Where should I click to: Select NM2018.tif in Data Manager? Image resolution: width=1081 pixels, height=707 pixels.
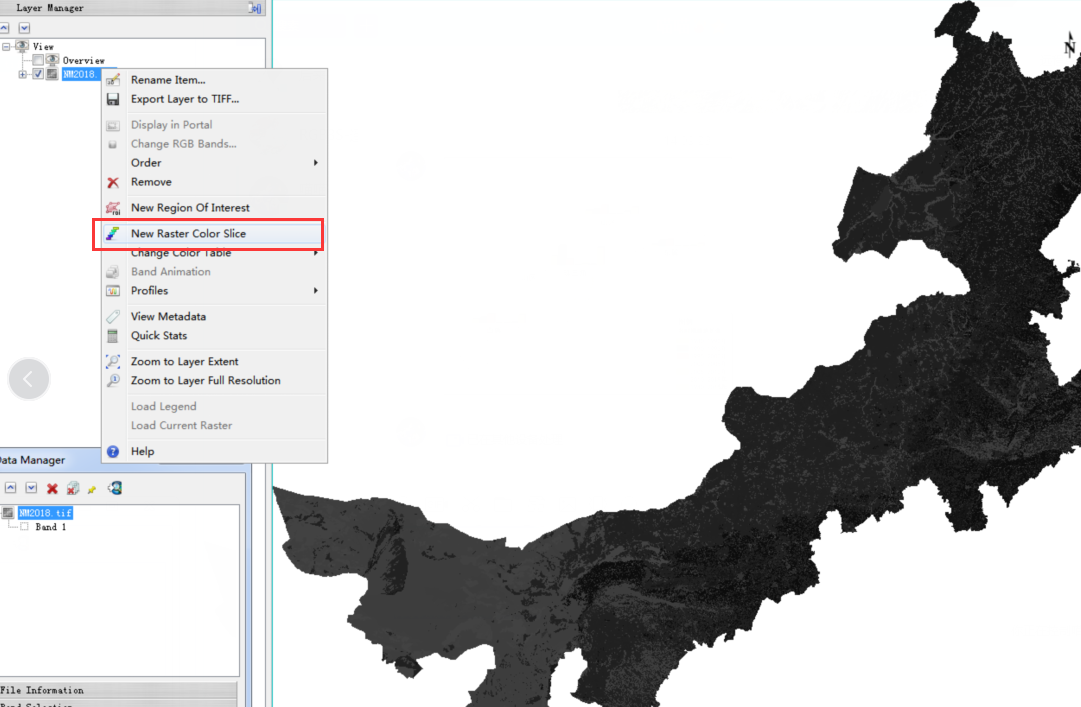(x=45, y=513)
